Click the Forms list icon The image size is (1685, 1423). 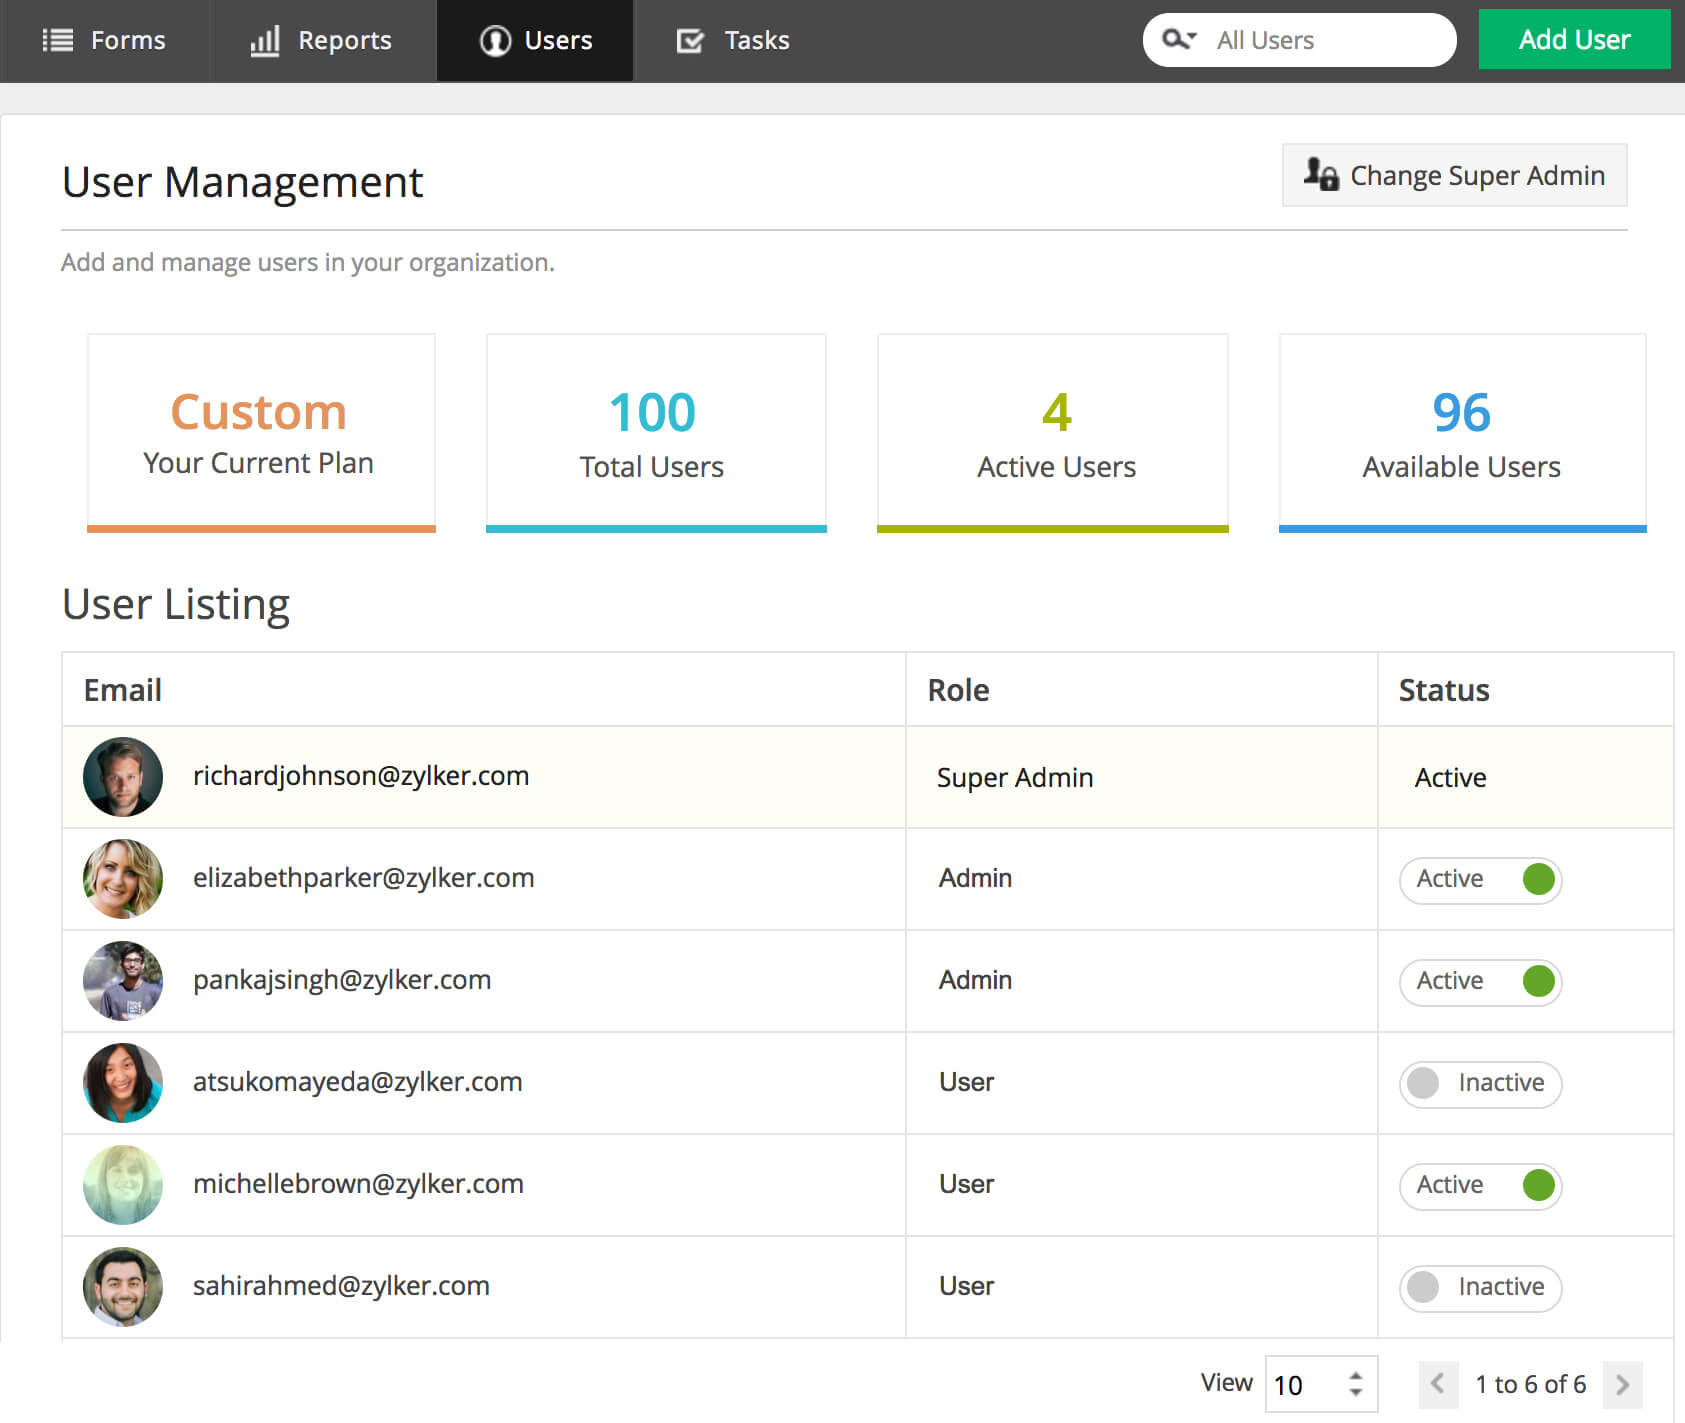58,40
